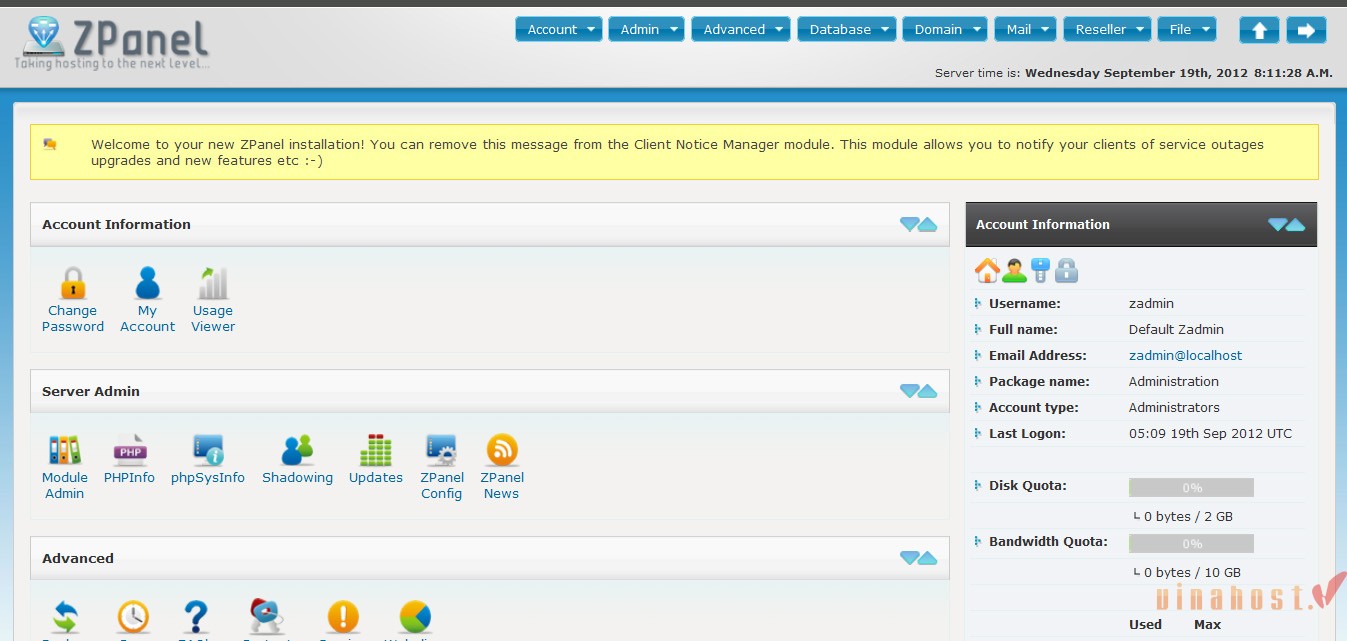Click the zadmin@localhost email link
Image resolution: width=1347 pixels, height=641 pixels.
[x=1185, y=355]
